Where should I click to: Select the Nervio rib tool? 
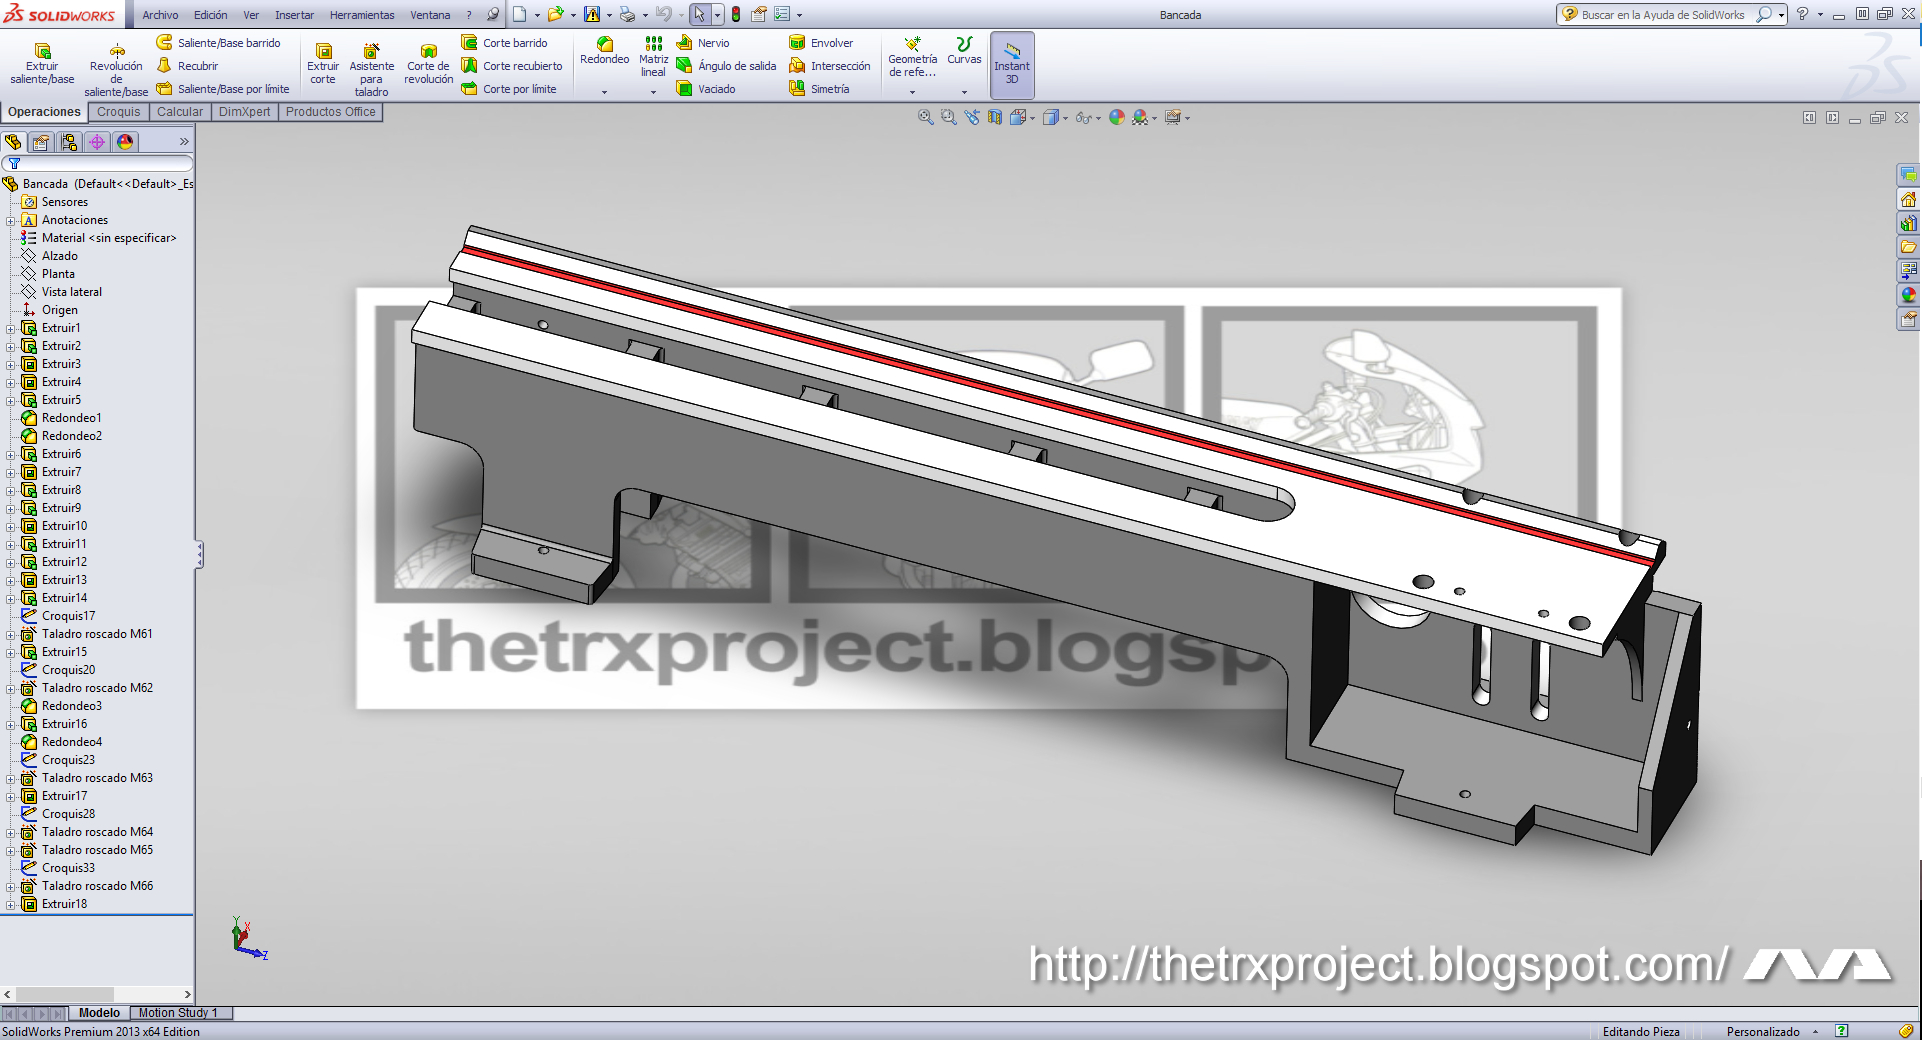point(703,43)
